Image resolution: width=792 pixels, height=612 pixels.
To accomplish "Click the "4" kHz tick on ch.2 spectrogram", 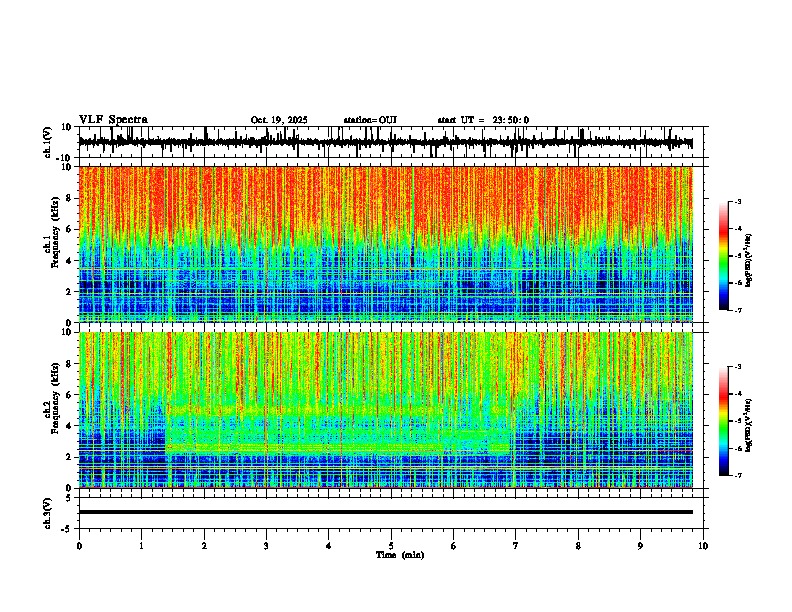I will pos(69,426).
